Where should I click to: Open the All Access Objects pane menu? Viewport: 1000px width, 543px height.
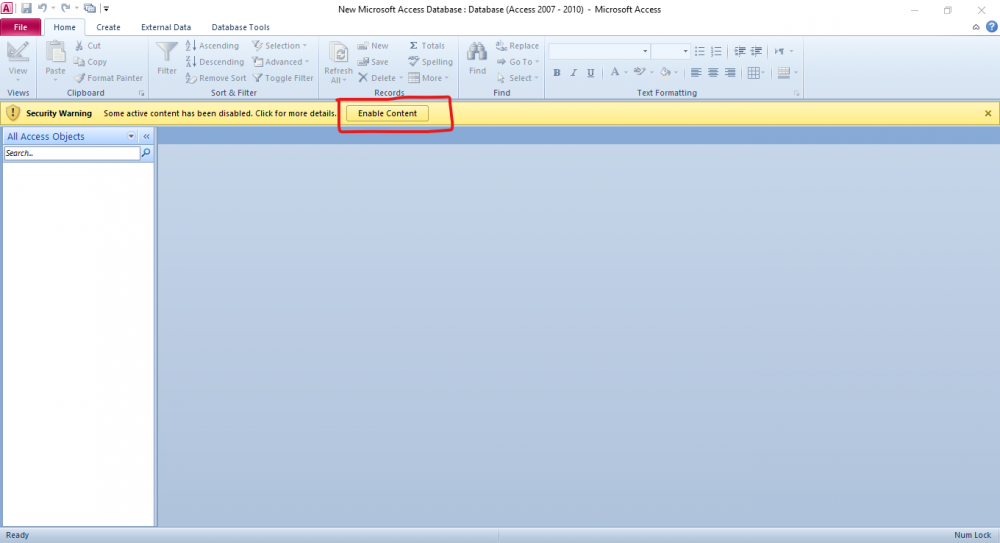[x=131, y=137]
